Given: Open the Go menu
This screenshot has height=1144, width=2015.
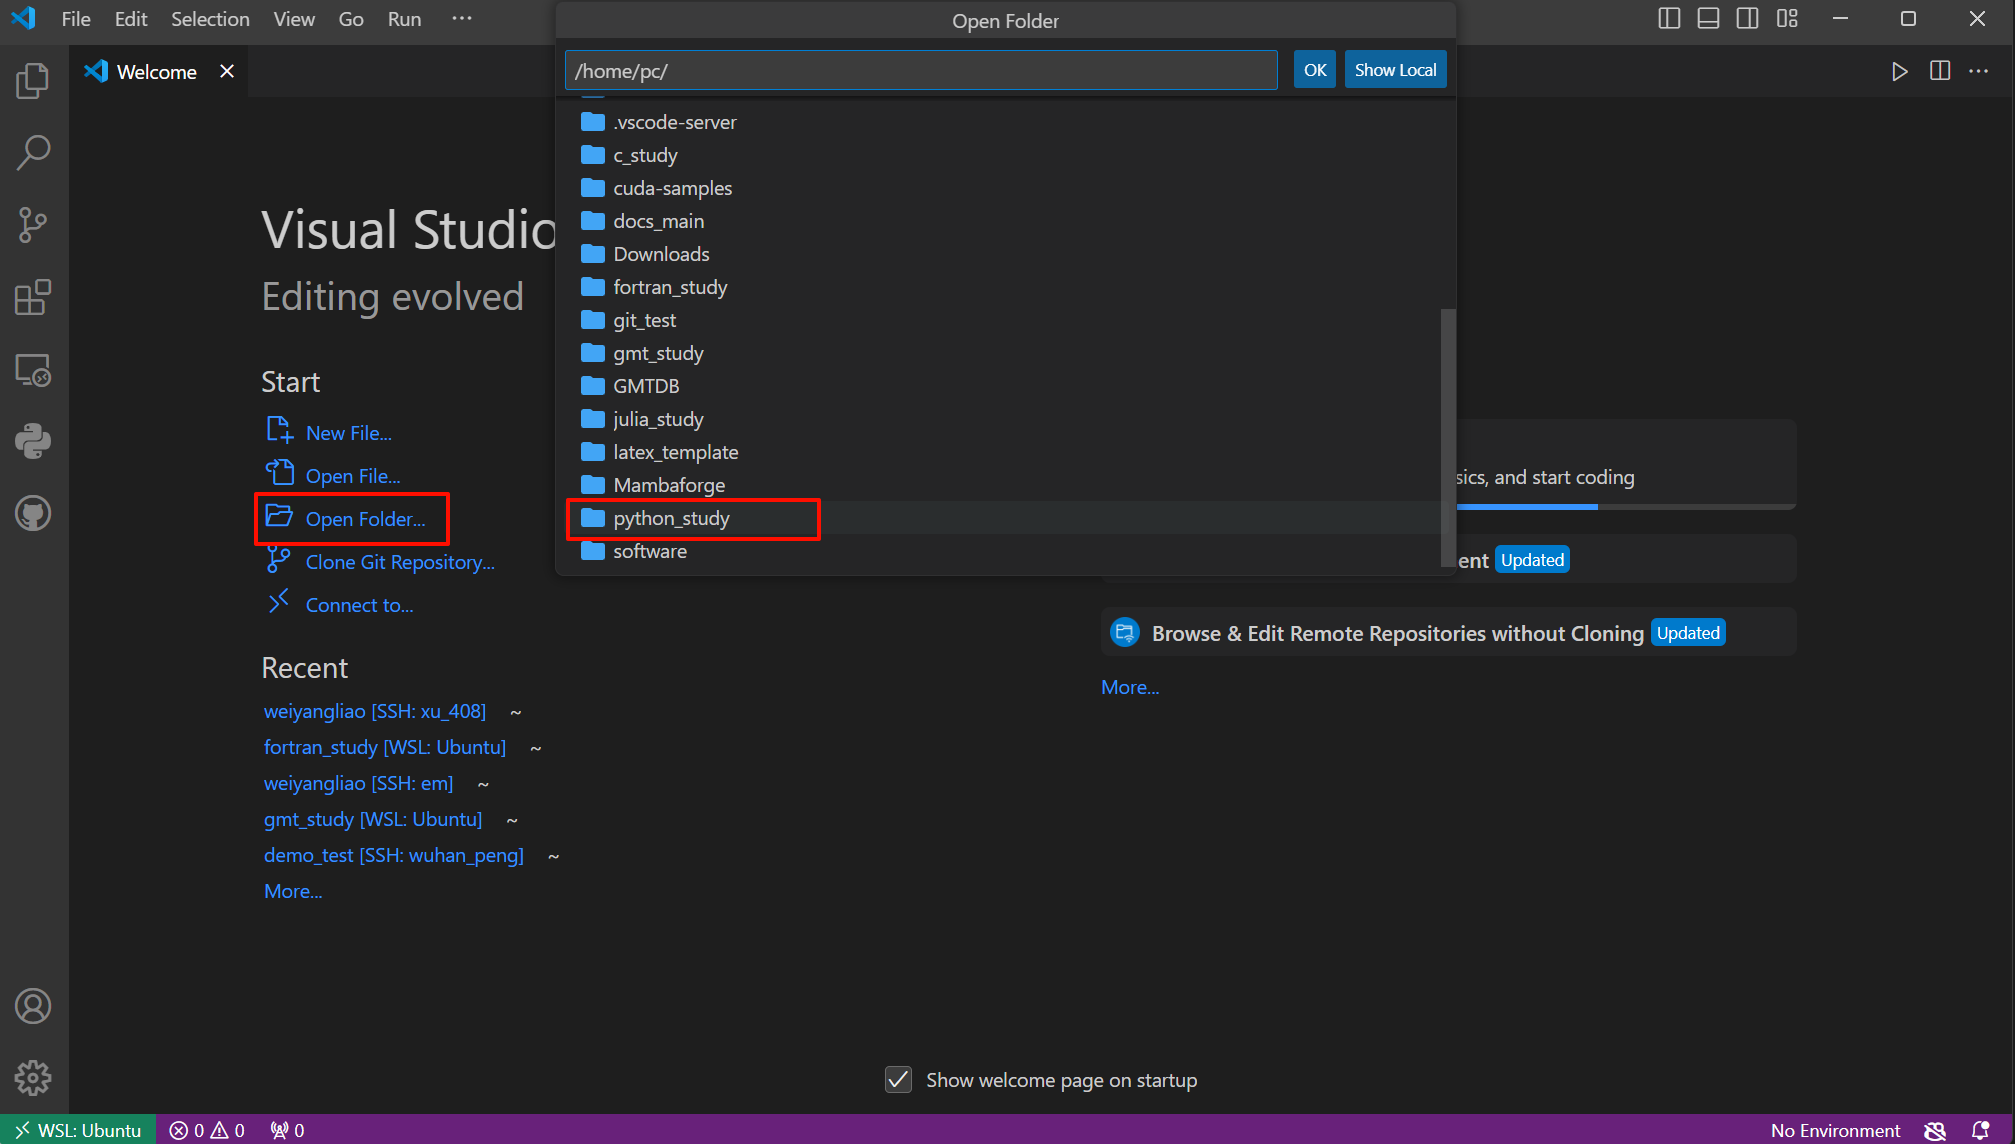Looking at the screenshot, I should [351, 19].
